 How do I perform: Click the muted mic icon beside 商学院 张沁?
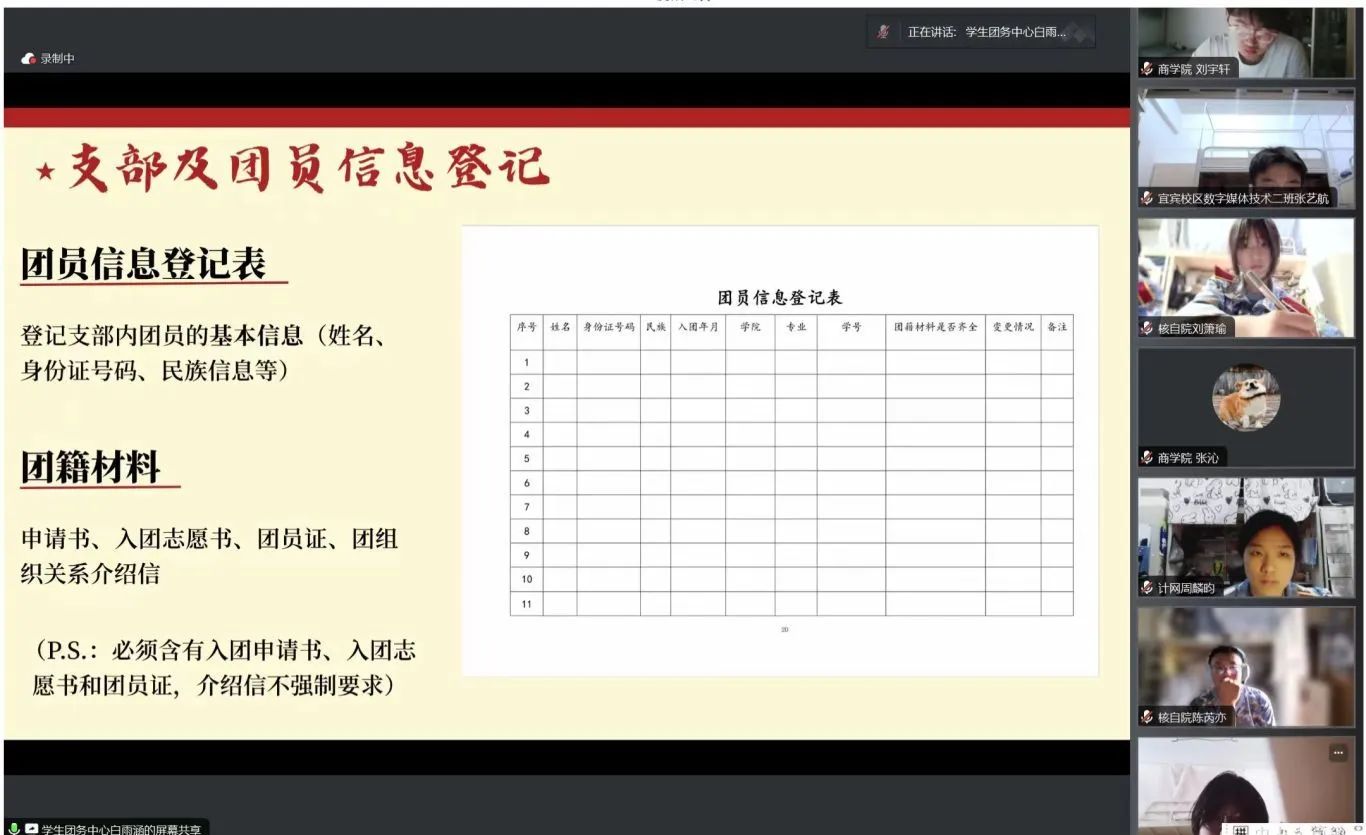[1148, 457]
